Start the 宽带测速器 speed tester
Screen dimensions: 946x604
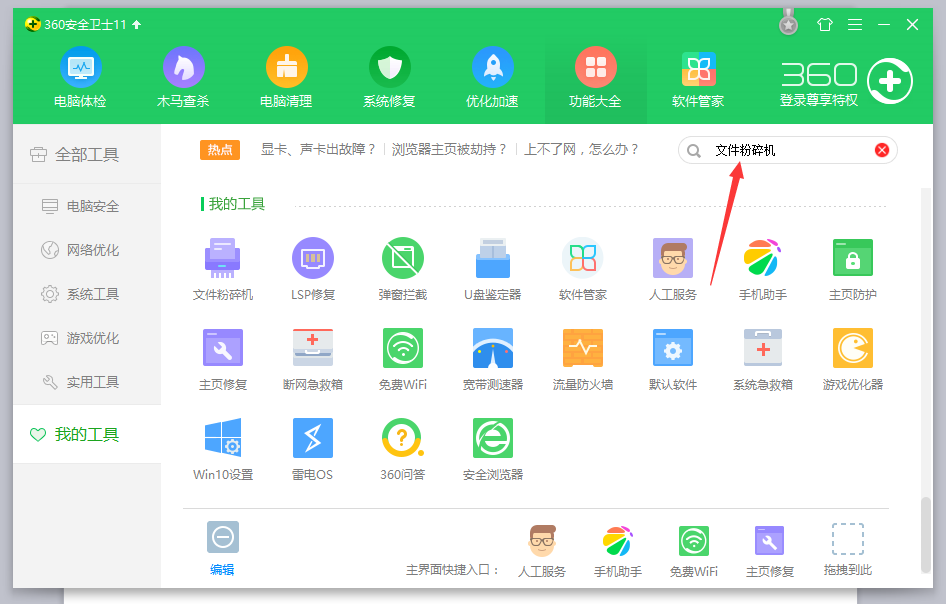(x=492, y=360)
